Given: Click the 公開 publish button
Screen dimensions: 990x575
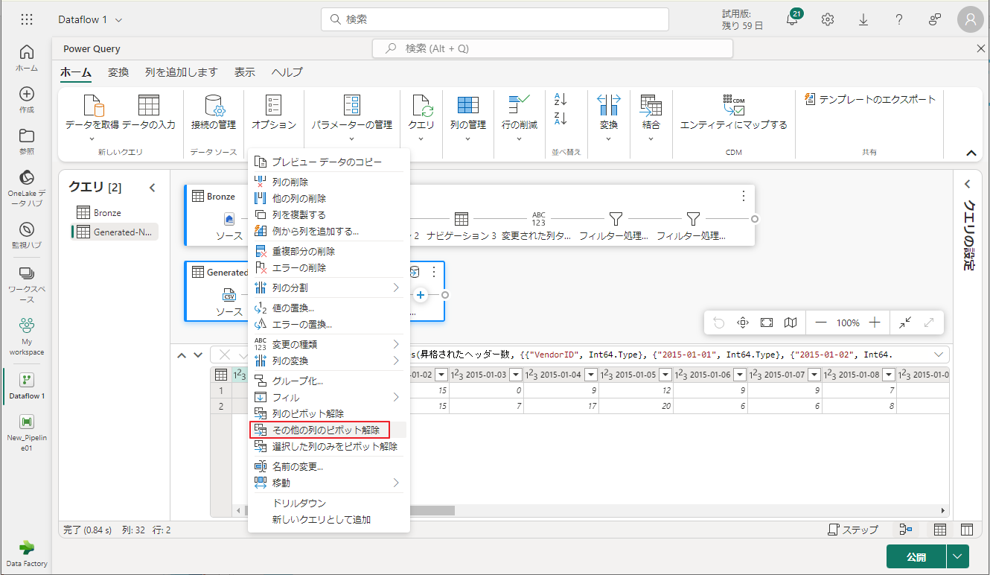Looking at the screenshot, I should click(915, 557).
